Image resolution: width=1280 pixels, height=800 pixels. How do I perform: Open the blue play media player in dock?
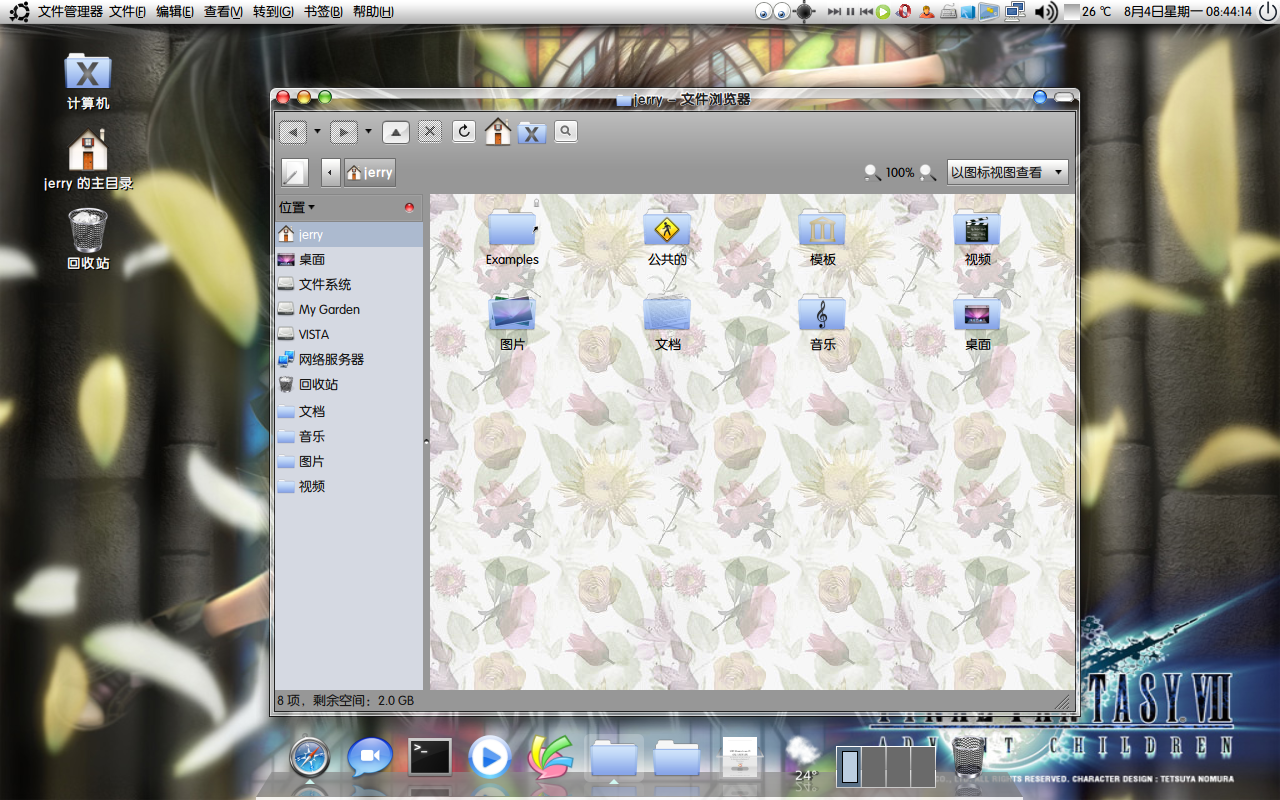coord(489,757)
